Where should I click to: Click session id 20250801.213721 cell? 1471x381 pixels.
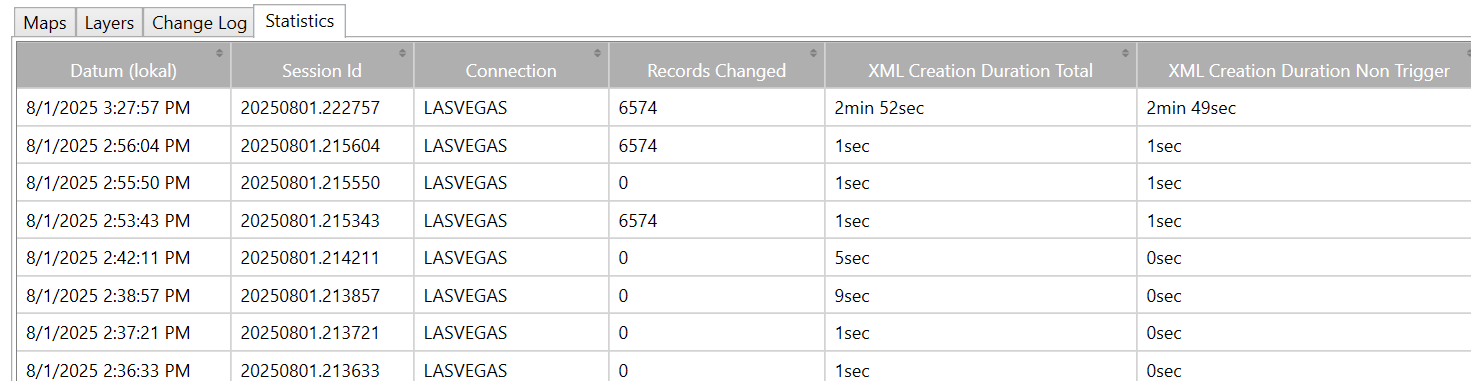[x=322, y=333]
